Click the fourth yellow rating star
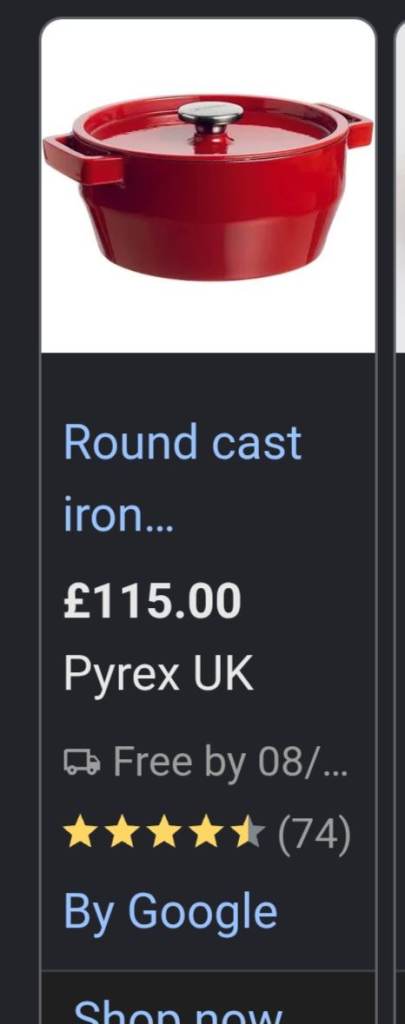The height and width of the screenshot is (1024, 405). 207,834
